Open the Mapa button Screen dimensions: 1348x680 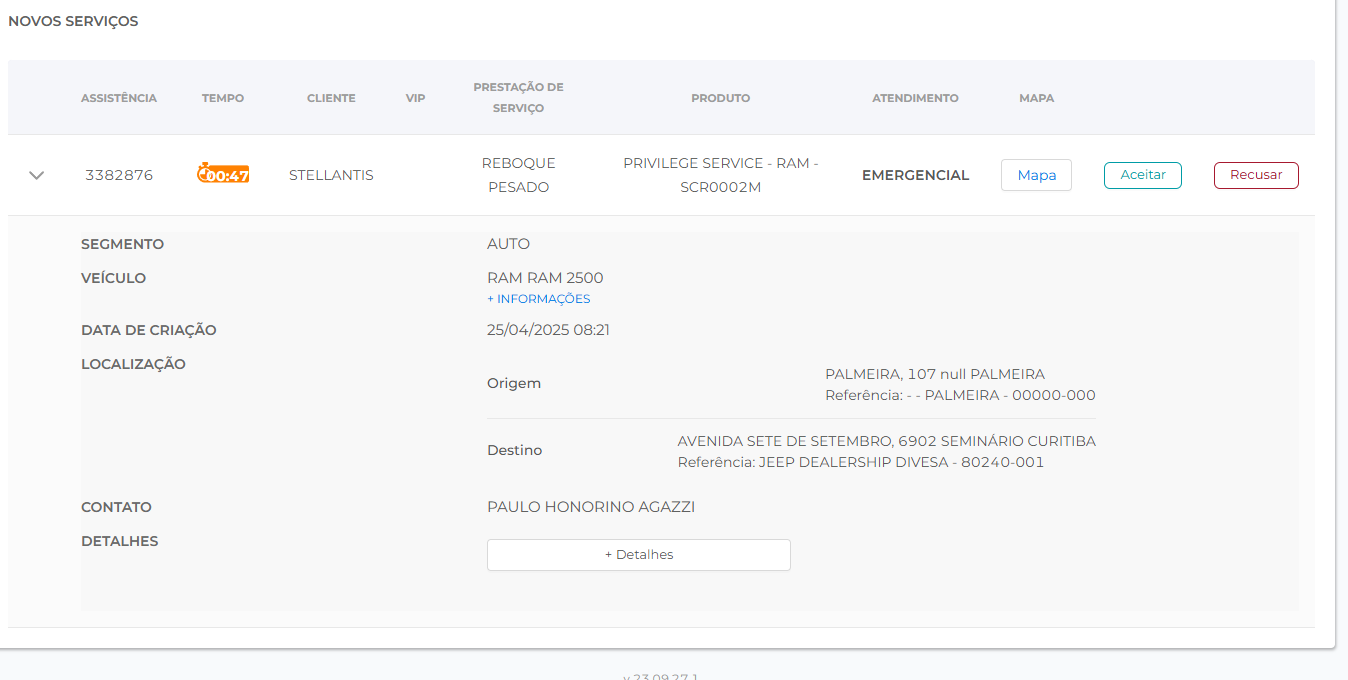pos(1036,175)
